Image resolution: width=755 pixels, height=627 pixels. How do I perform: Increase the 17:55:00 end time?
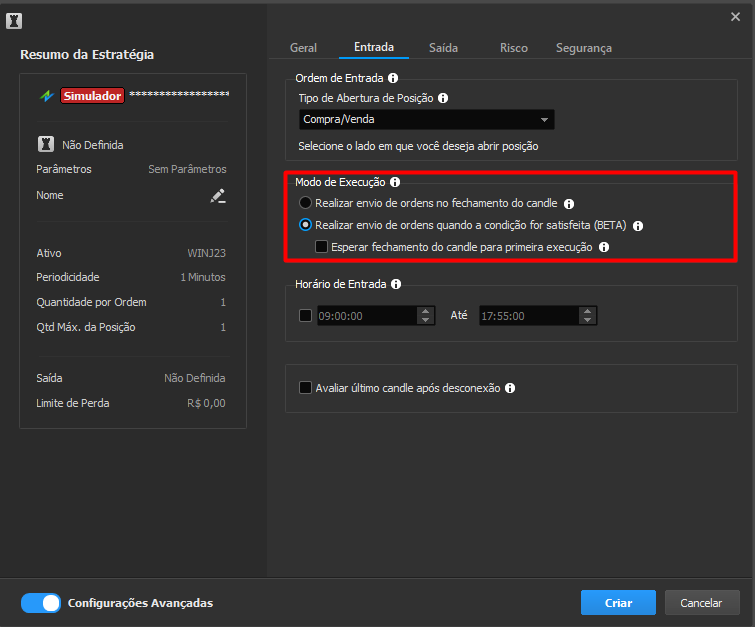587,311
